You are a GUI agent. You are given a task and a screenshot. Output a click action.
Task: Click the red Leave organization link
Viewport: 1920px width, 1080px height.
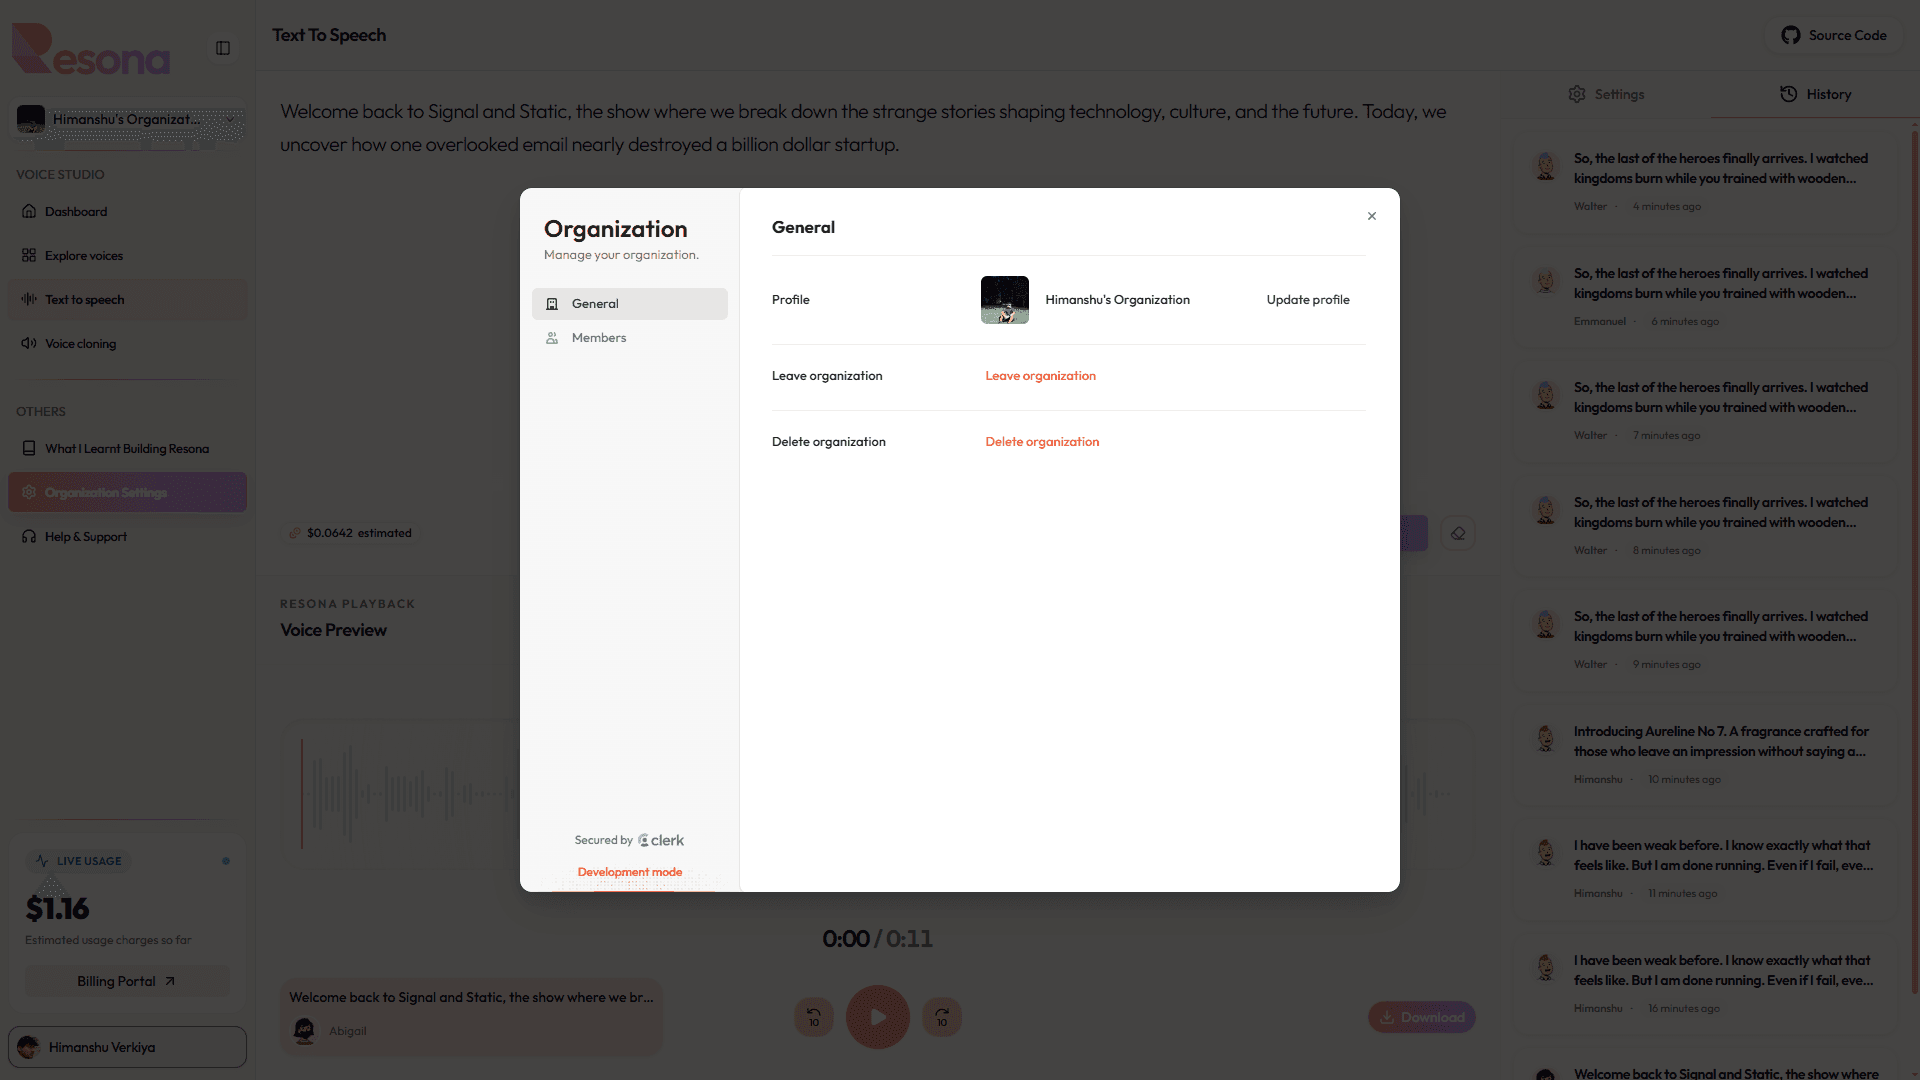click(x=1040, y=376)
